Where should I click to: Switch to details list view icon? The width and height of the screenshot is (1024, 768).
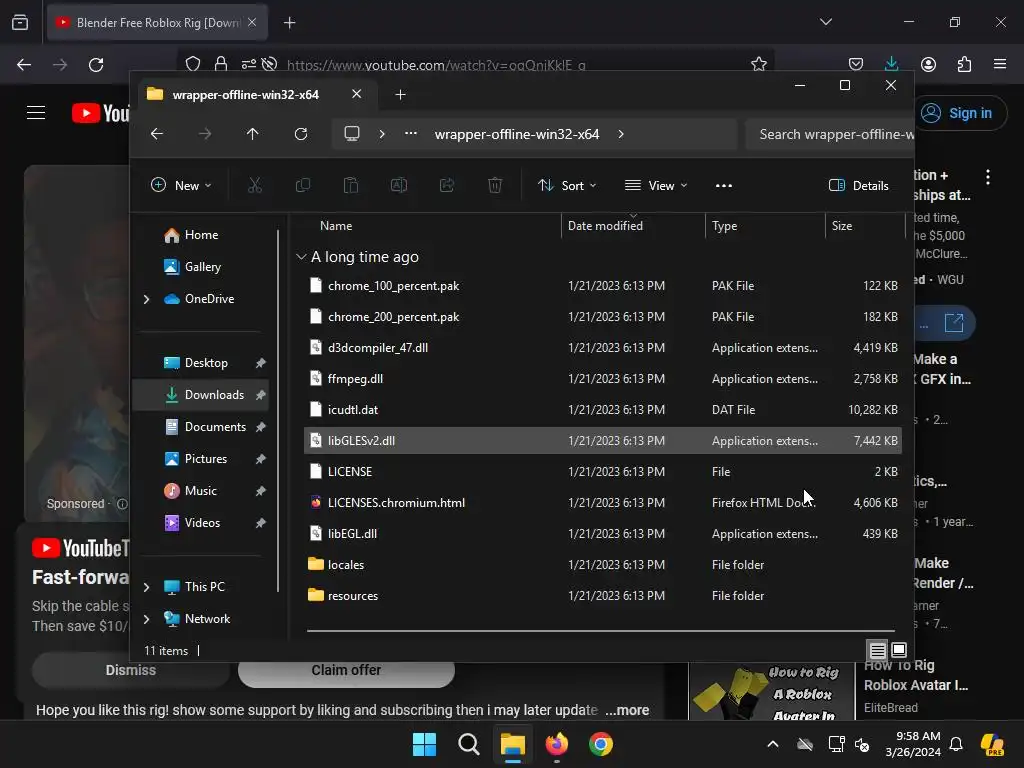coord(878,650)
